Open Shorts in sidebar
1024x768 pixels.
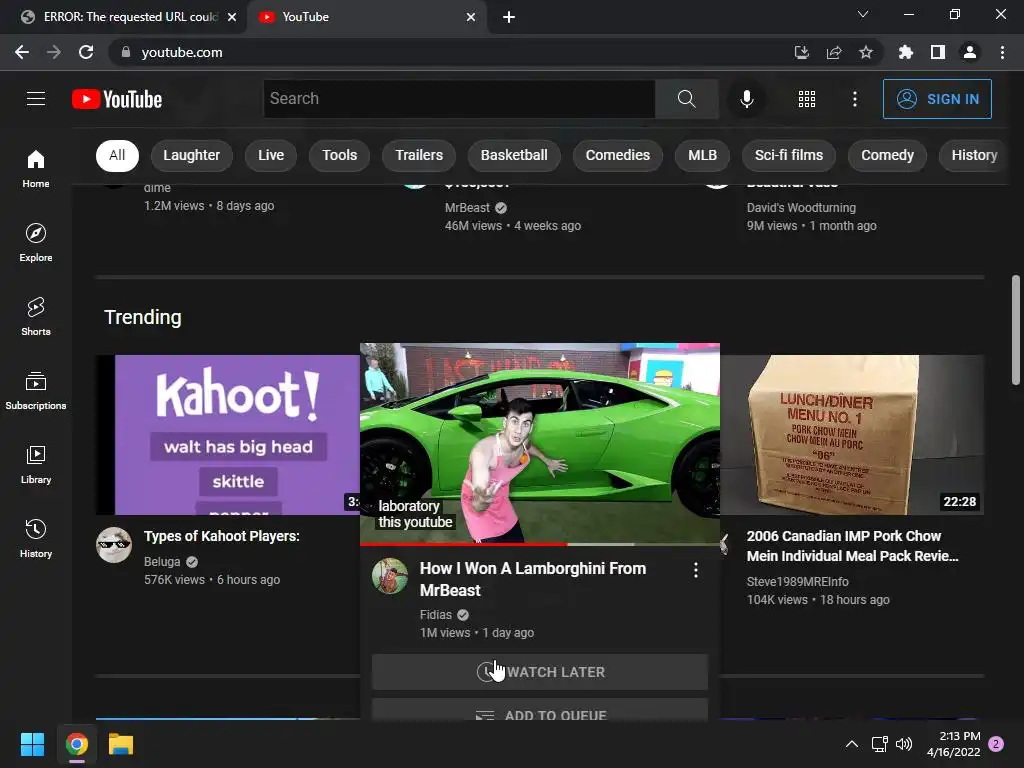(36, 317)
